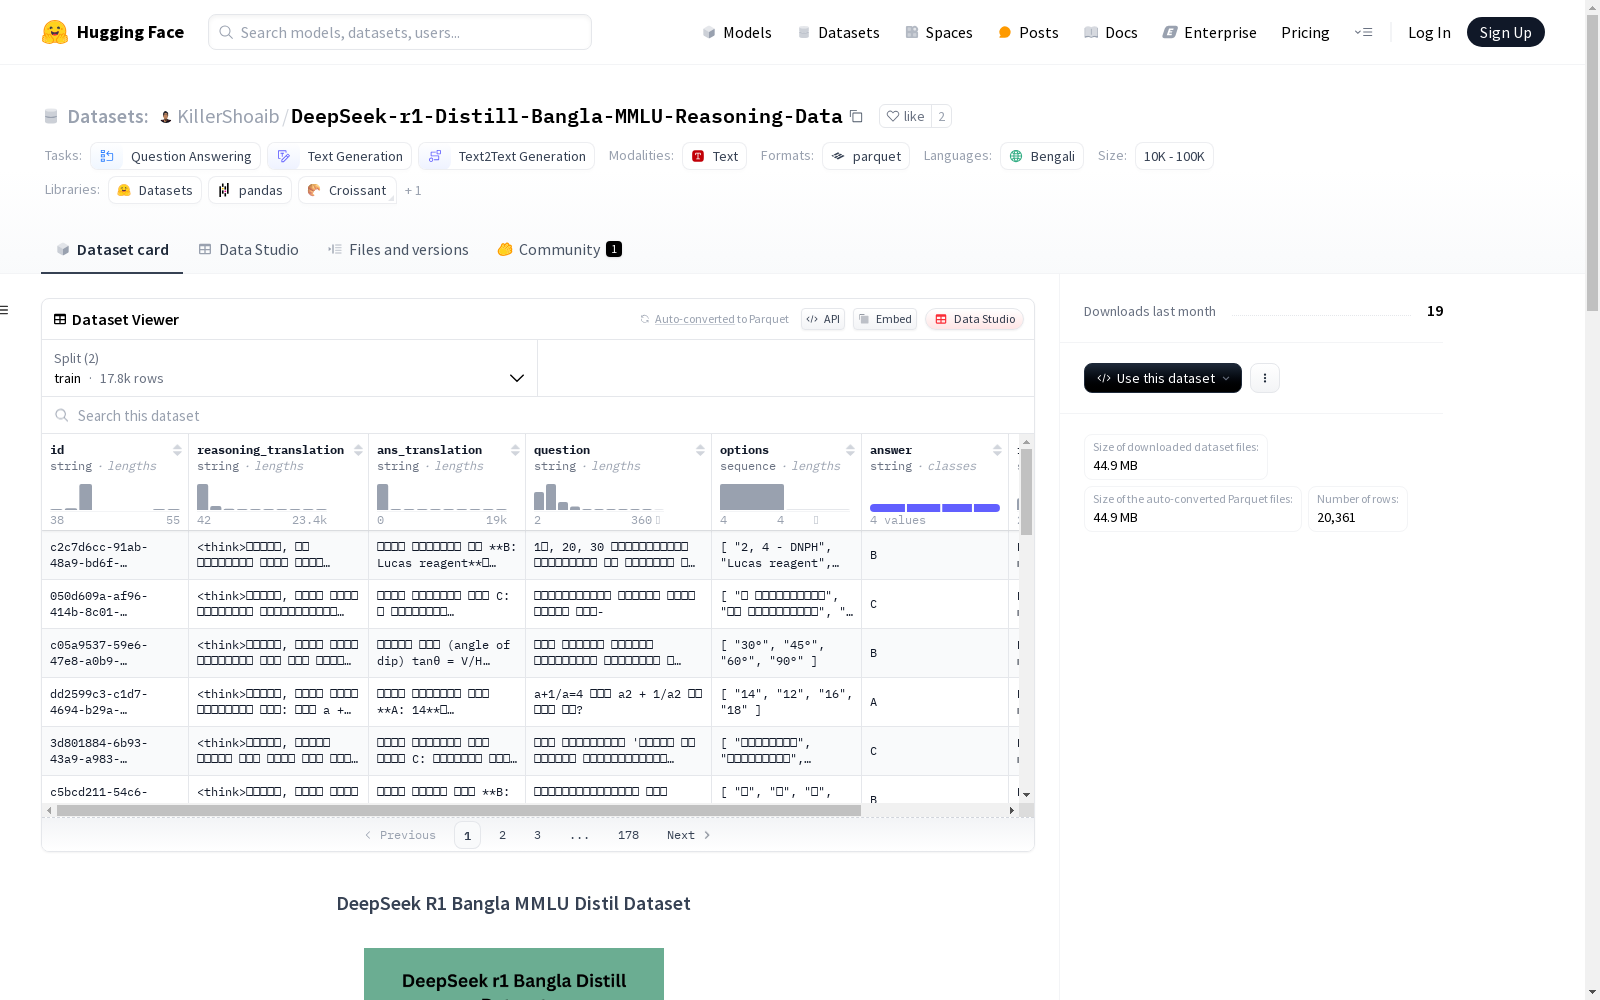Click the table's vertical scrollbar
Screen dimensions: 1600x1000
(1026, 491)
